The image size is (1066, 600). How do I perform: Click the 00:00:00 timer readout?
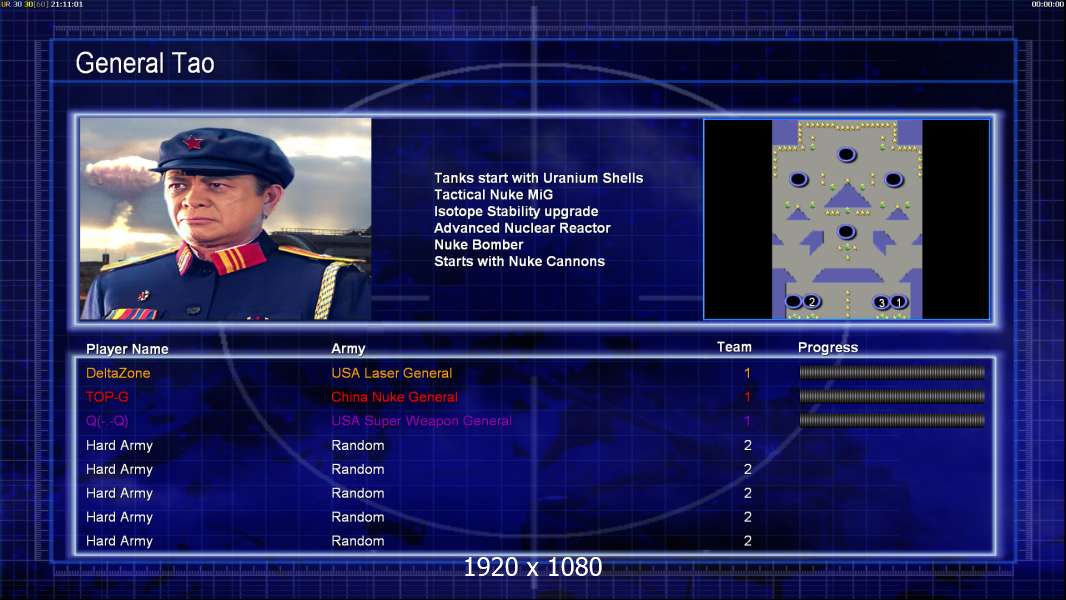click(x=1048, y=4)
